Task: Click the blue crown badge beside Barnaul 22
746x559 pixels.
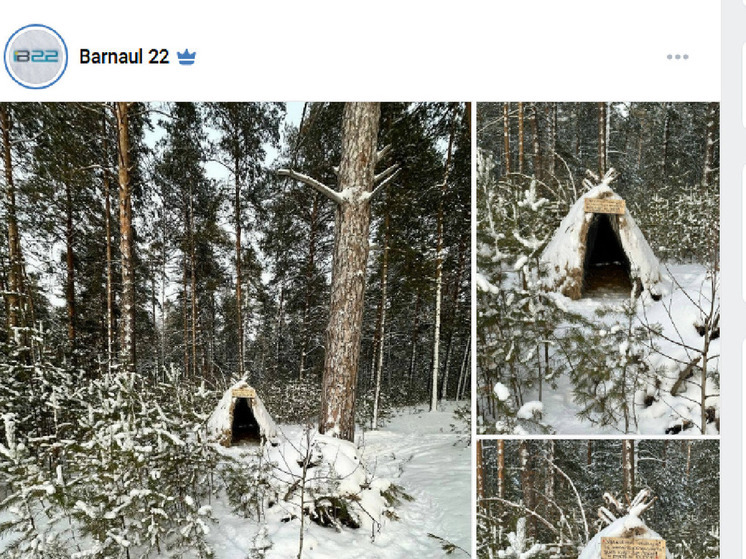Action: coord(186,57)
